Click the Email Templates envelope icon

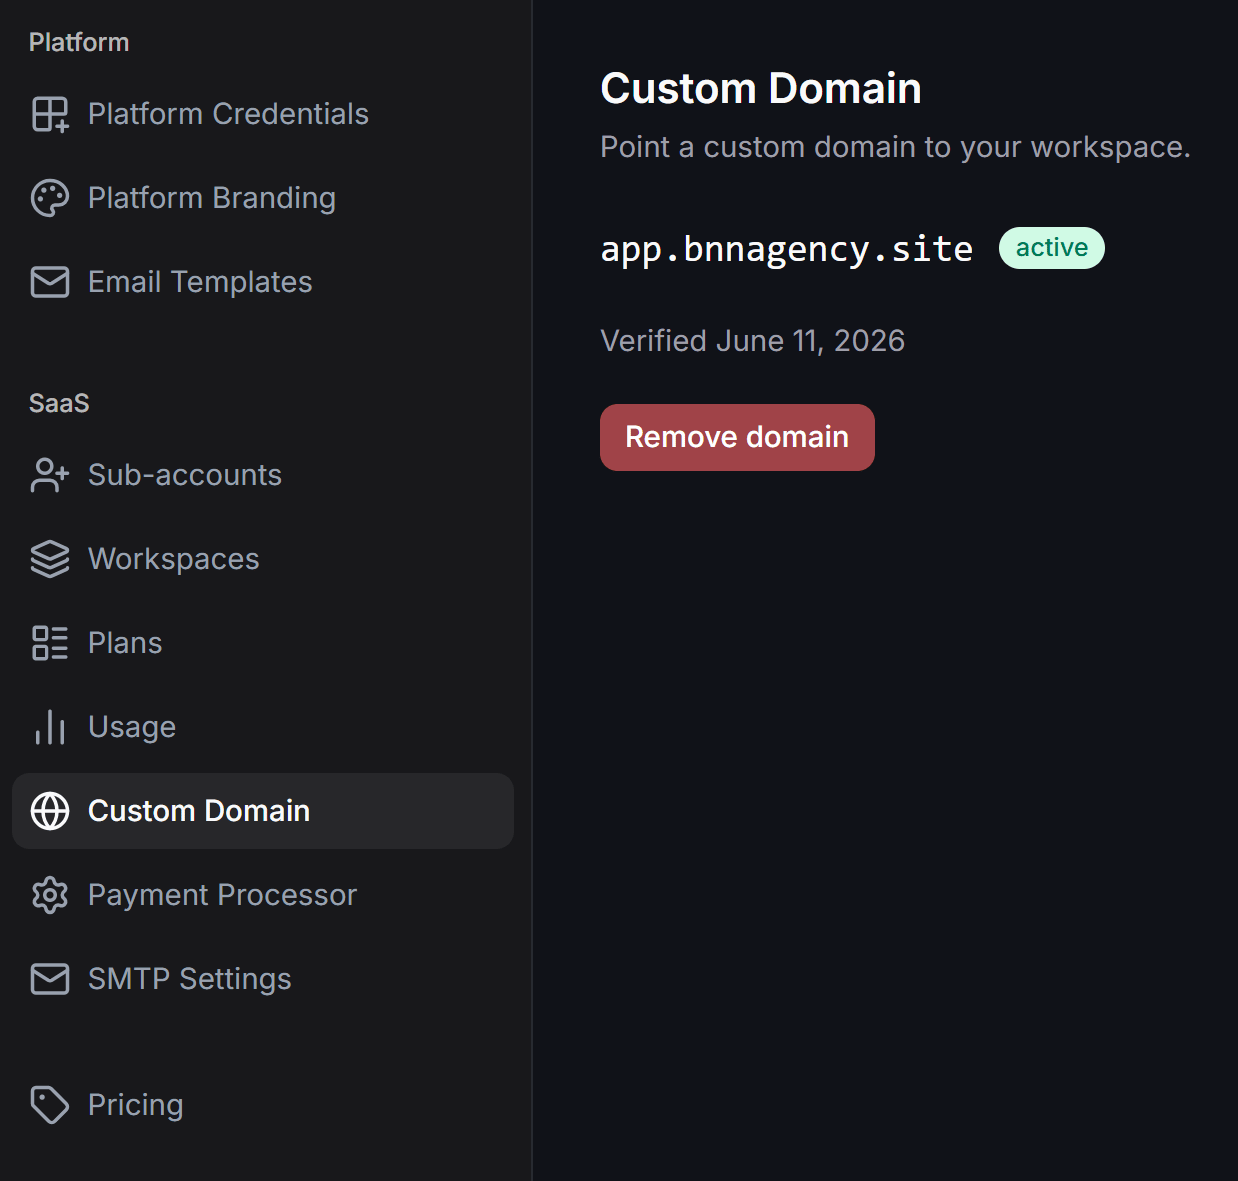(50, 282)
